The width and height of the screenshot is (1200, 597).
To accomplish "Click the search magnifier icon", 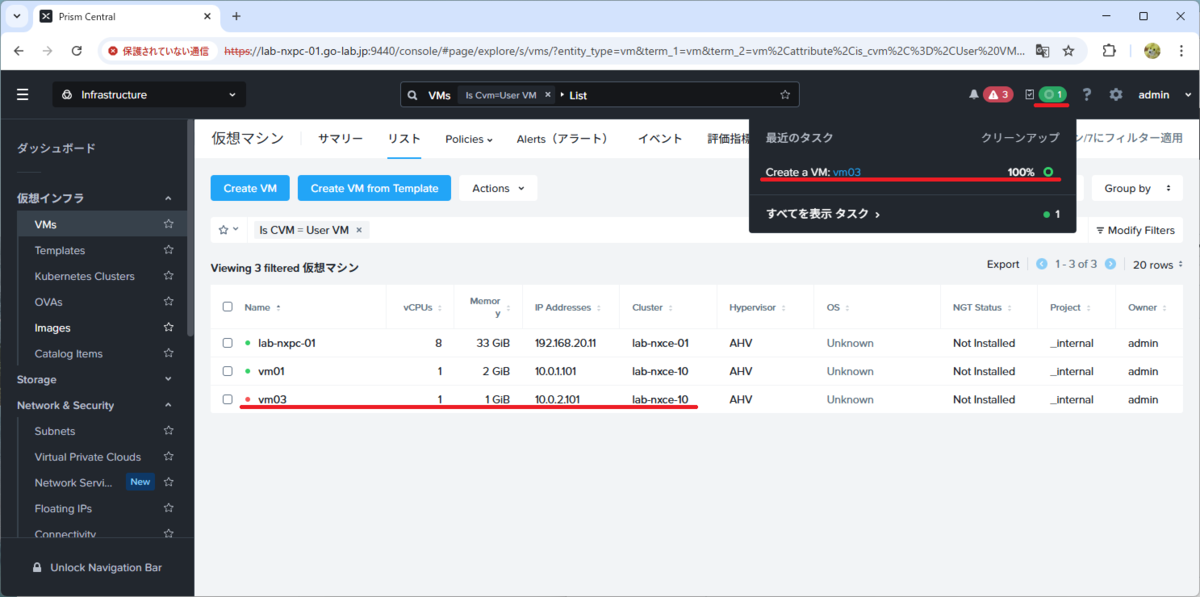I will 412,95.
